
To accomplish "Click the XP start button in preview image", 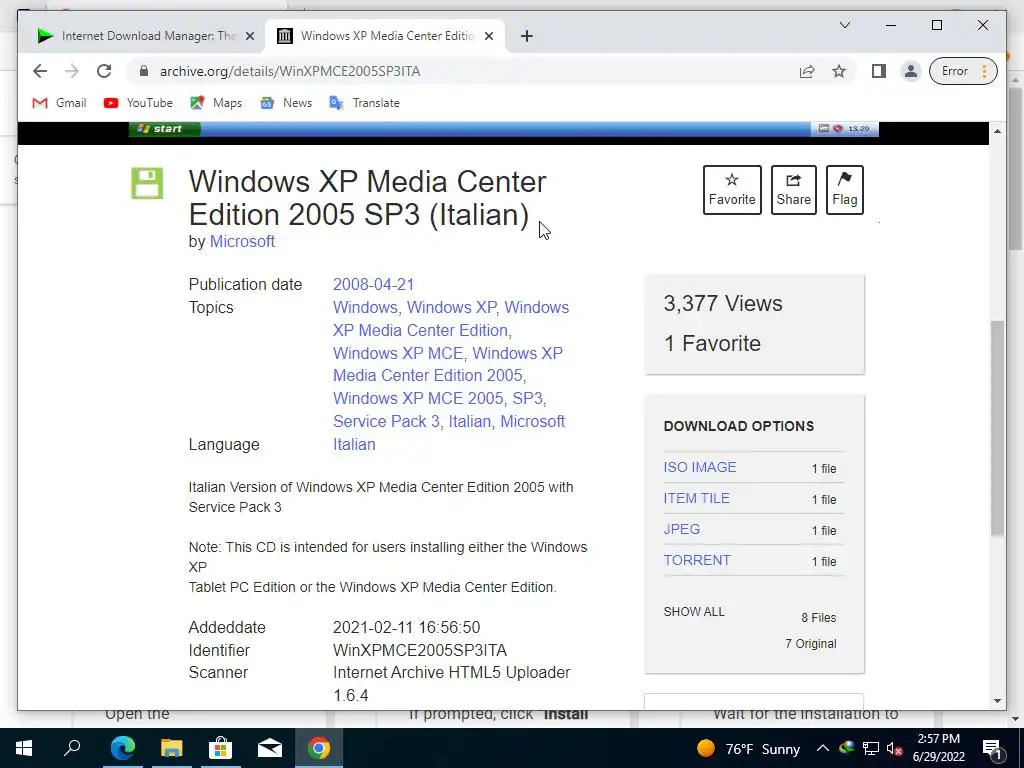I will pyautogui.click(x=165, y=129).
